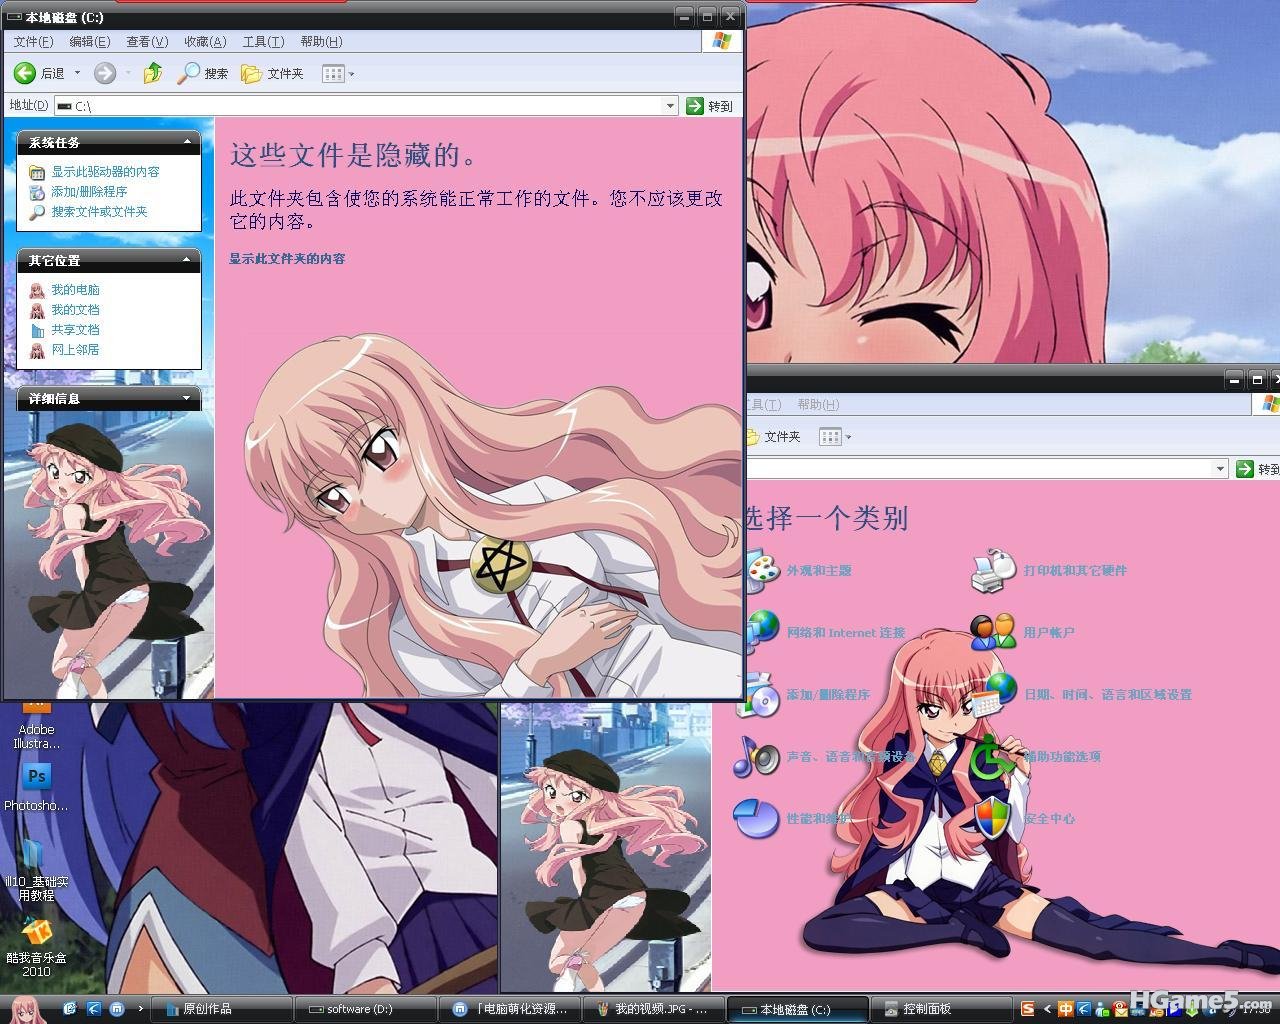This screenshot has height=1024, width=1280.
Task: Open the 安全中心 shield icon
Action: 993,819
